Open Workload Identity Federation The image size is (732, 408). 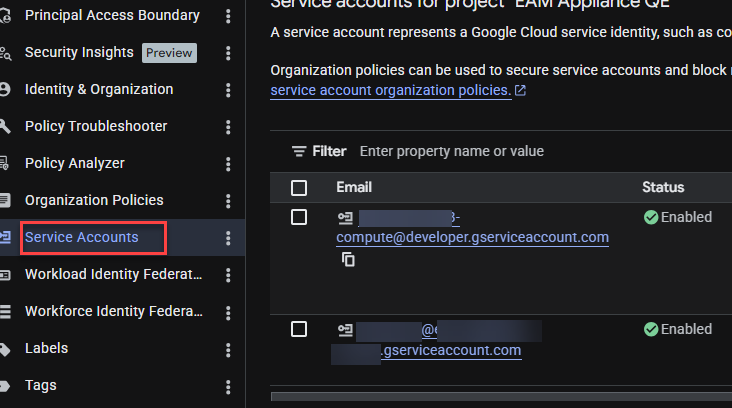pos(113,274)
